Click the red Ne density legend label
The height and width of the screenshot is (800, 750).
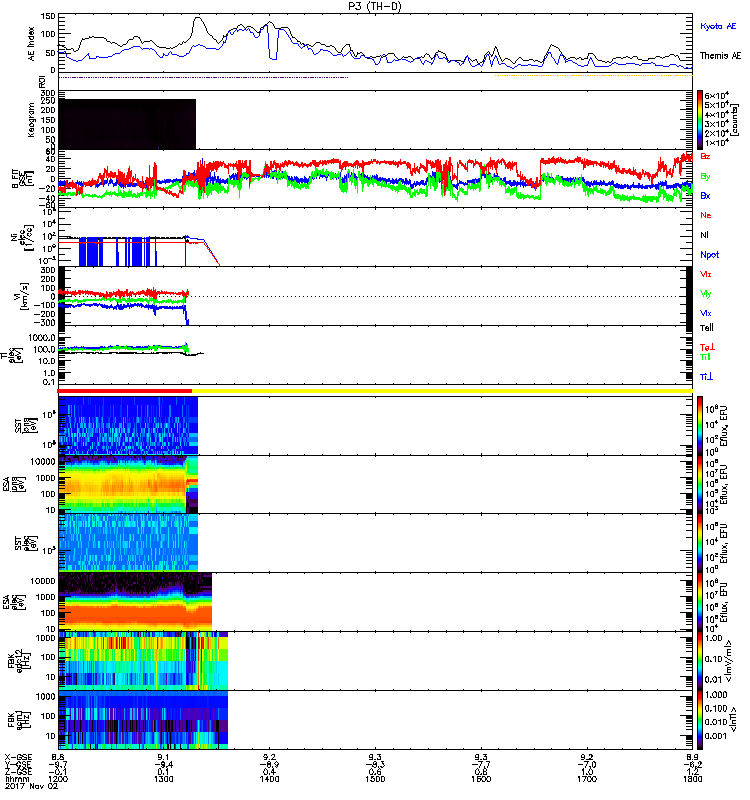pos(706,216)
